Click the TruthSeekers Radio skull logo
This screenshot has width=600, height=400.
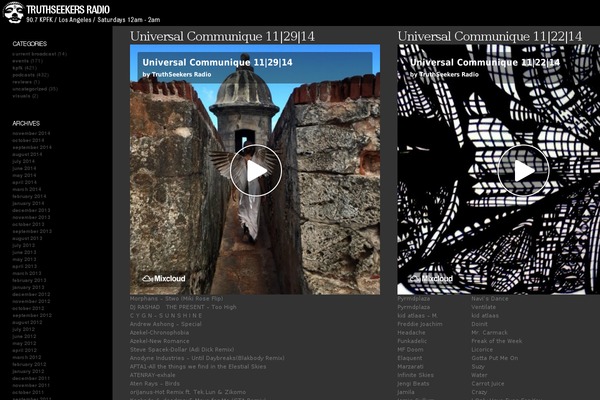click(13, 12)
